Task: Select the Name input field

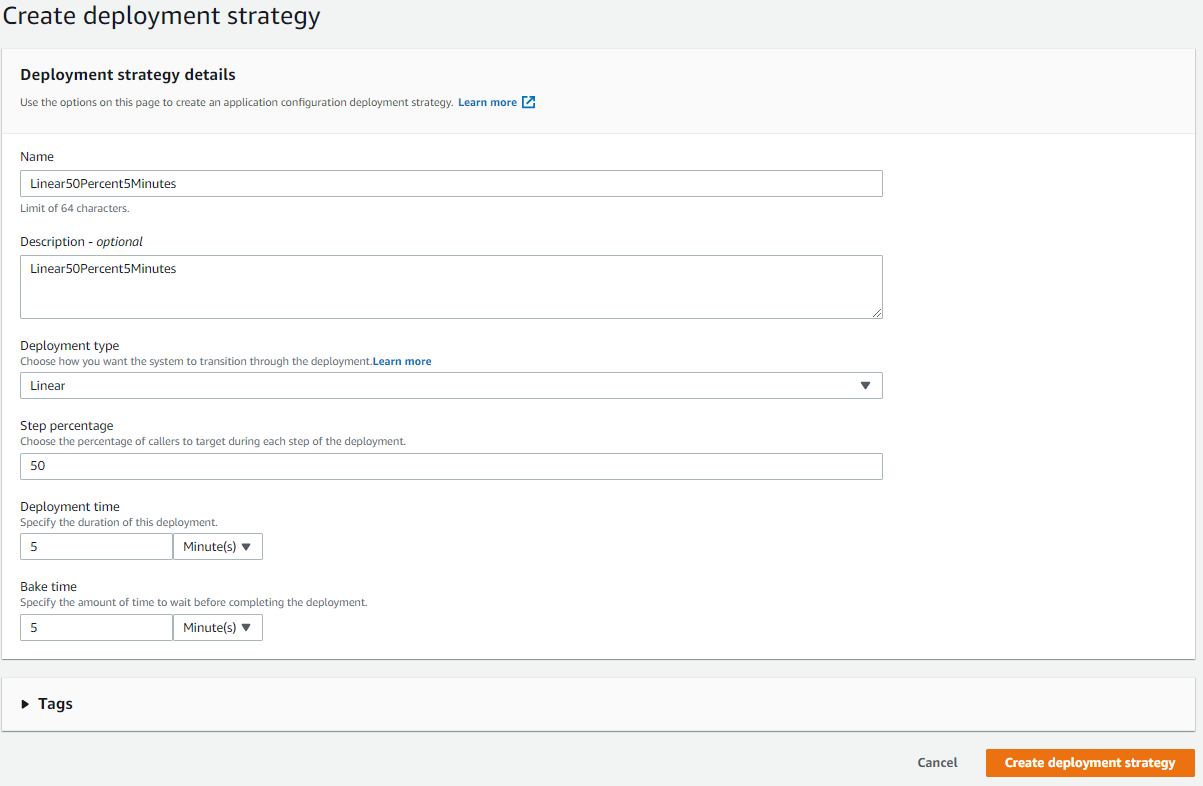Action: click(x=450, y=183)
